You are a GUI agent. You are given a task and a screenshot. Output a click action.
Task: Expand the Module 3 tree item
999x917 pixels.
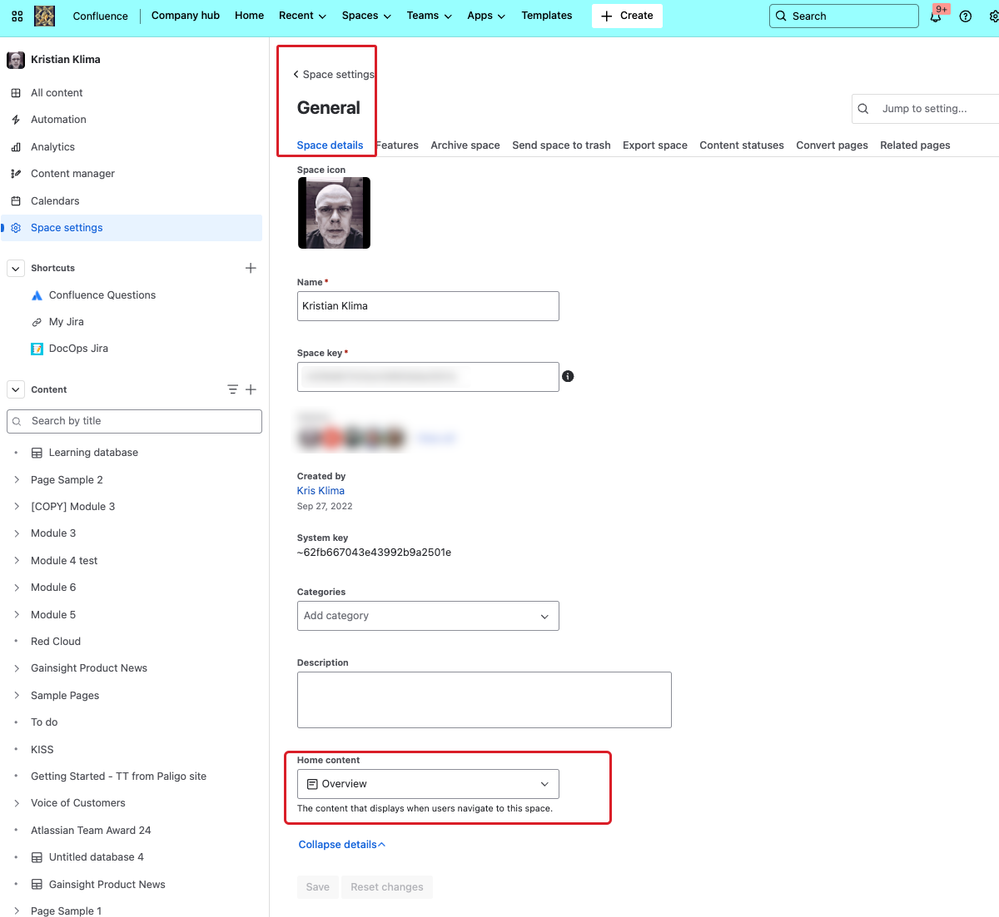(17, 533)
